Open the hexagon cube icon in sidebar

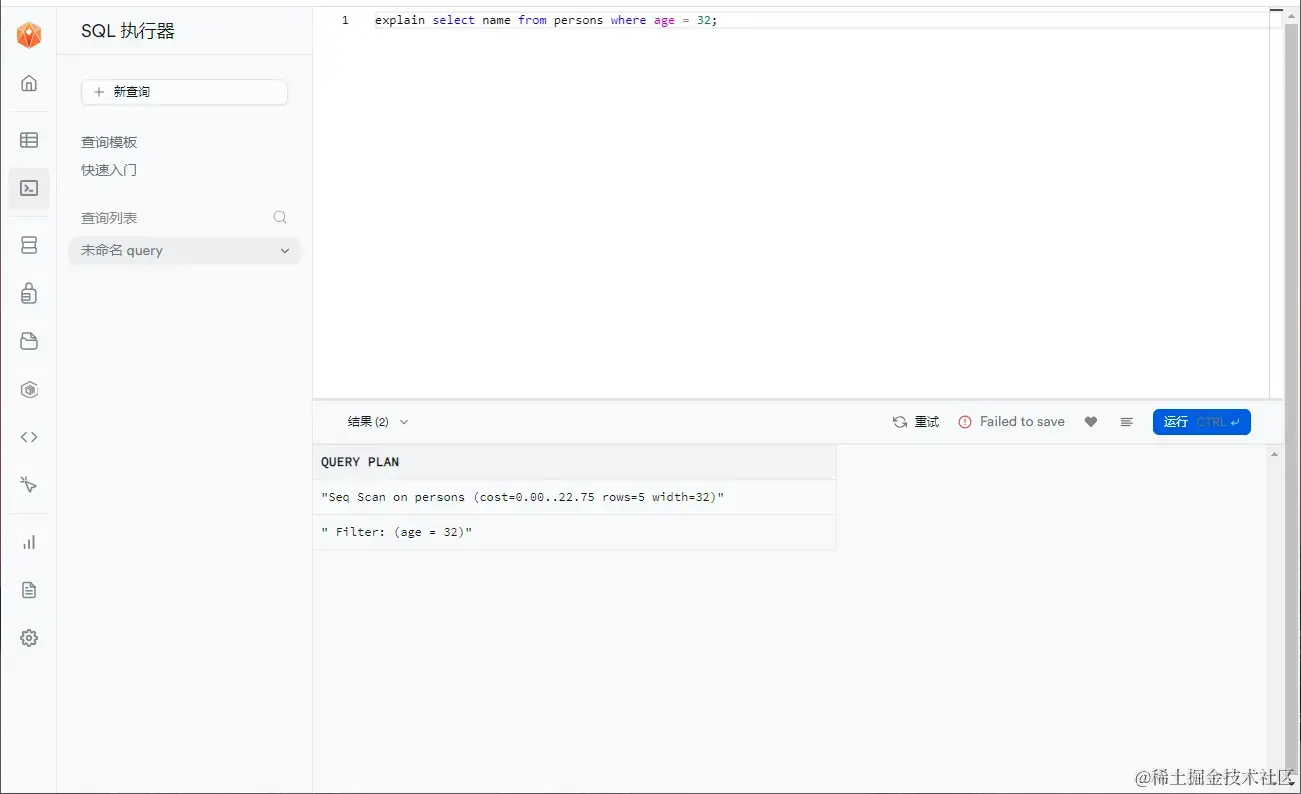pyautogui.click(x=29, y=389)
